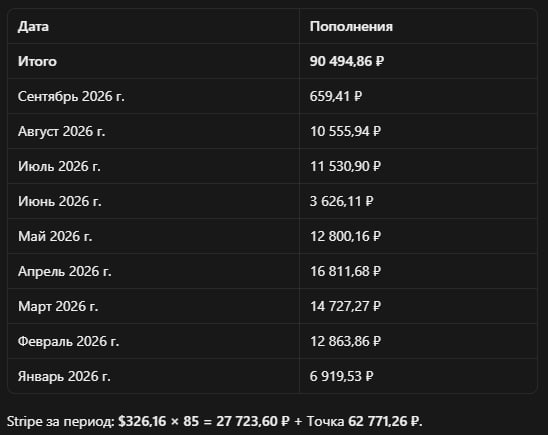
Task: Select the Июль 2026 г. row
Action: pos(272,166)
